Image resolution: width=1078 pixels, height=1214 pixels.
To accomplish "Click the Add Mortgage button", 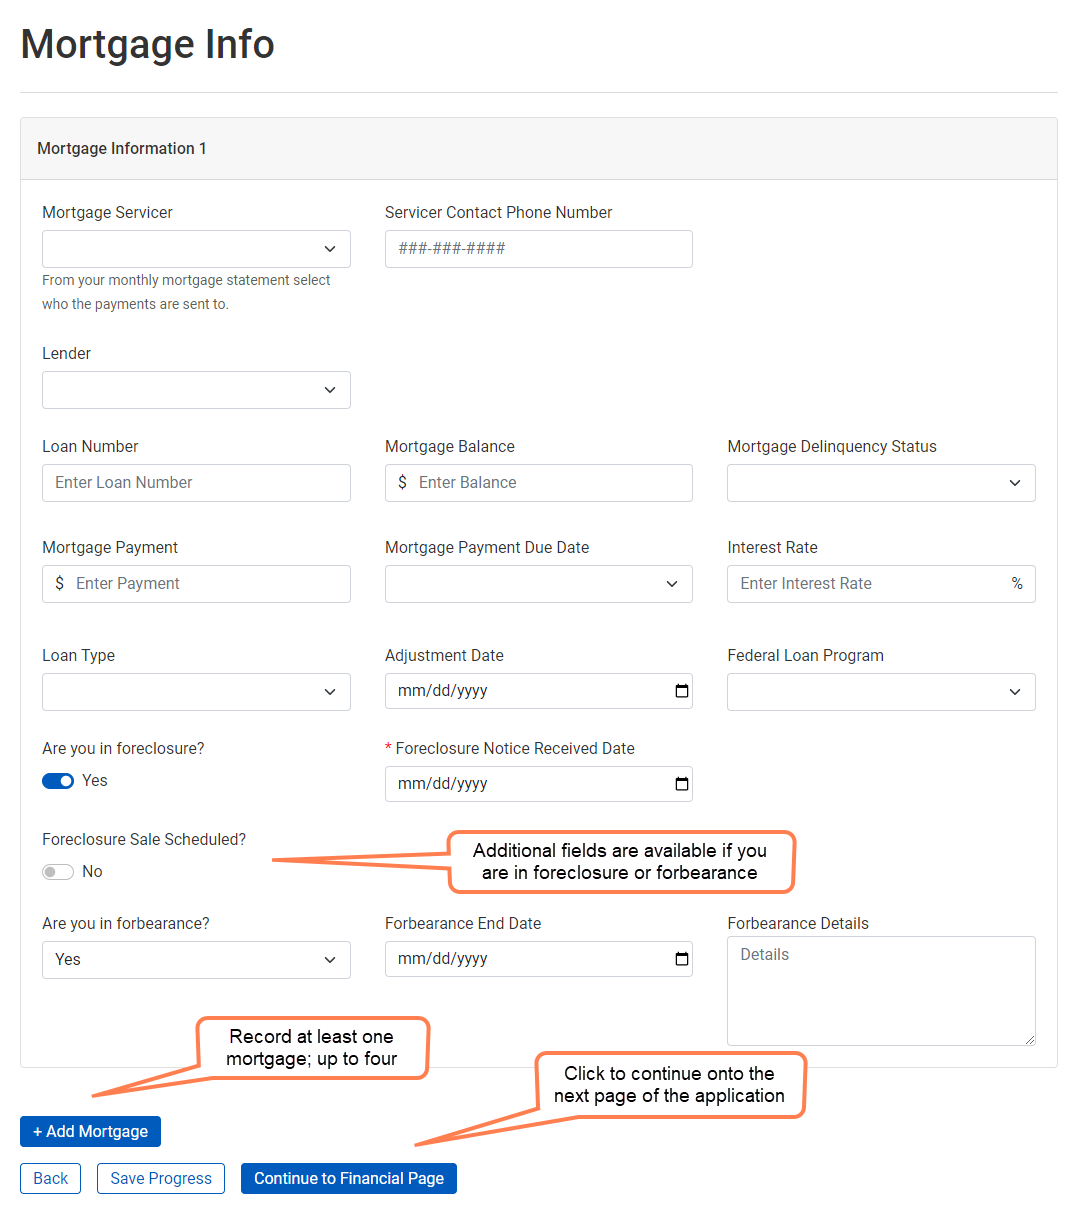I will (x=90, y=1131).
